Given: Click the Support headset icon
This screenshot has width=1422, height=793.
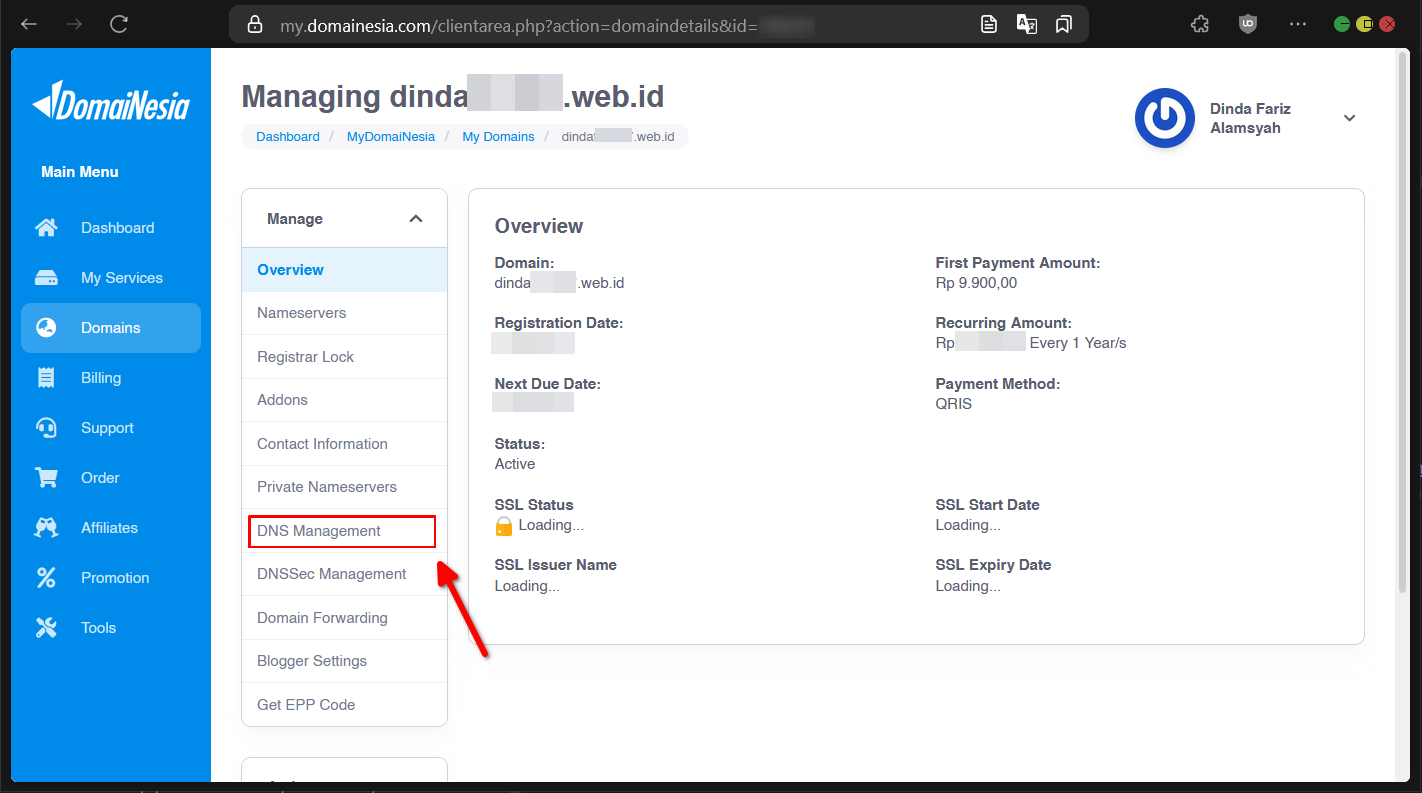Looking at the screenshot, I should pyautogui.click(x=46, y=428).
